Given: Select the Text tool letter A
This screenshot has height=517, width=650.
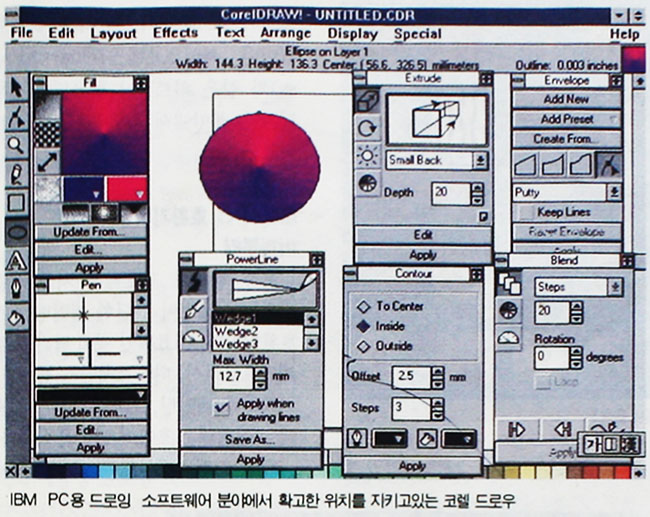Looking at the screenshot, I should click(x=17, y=260).
